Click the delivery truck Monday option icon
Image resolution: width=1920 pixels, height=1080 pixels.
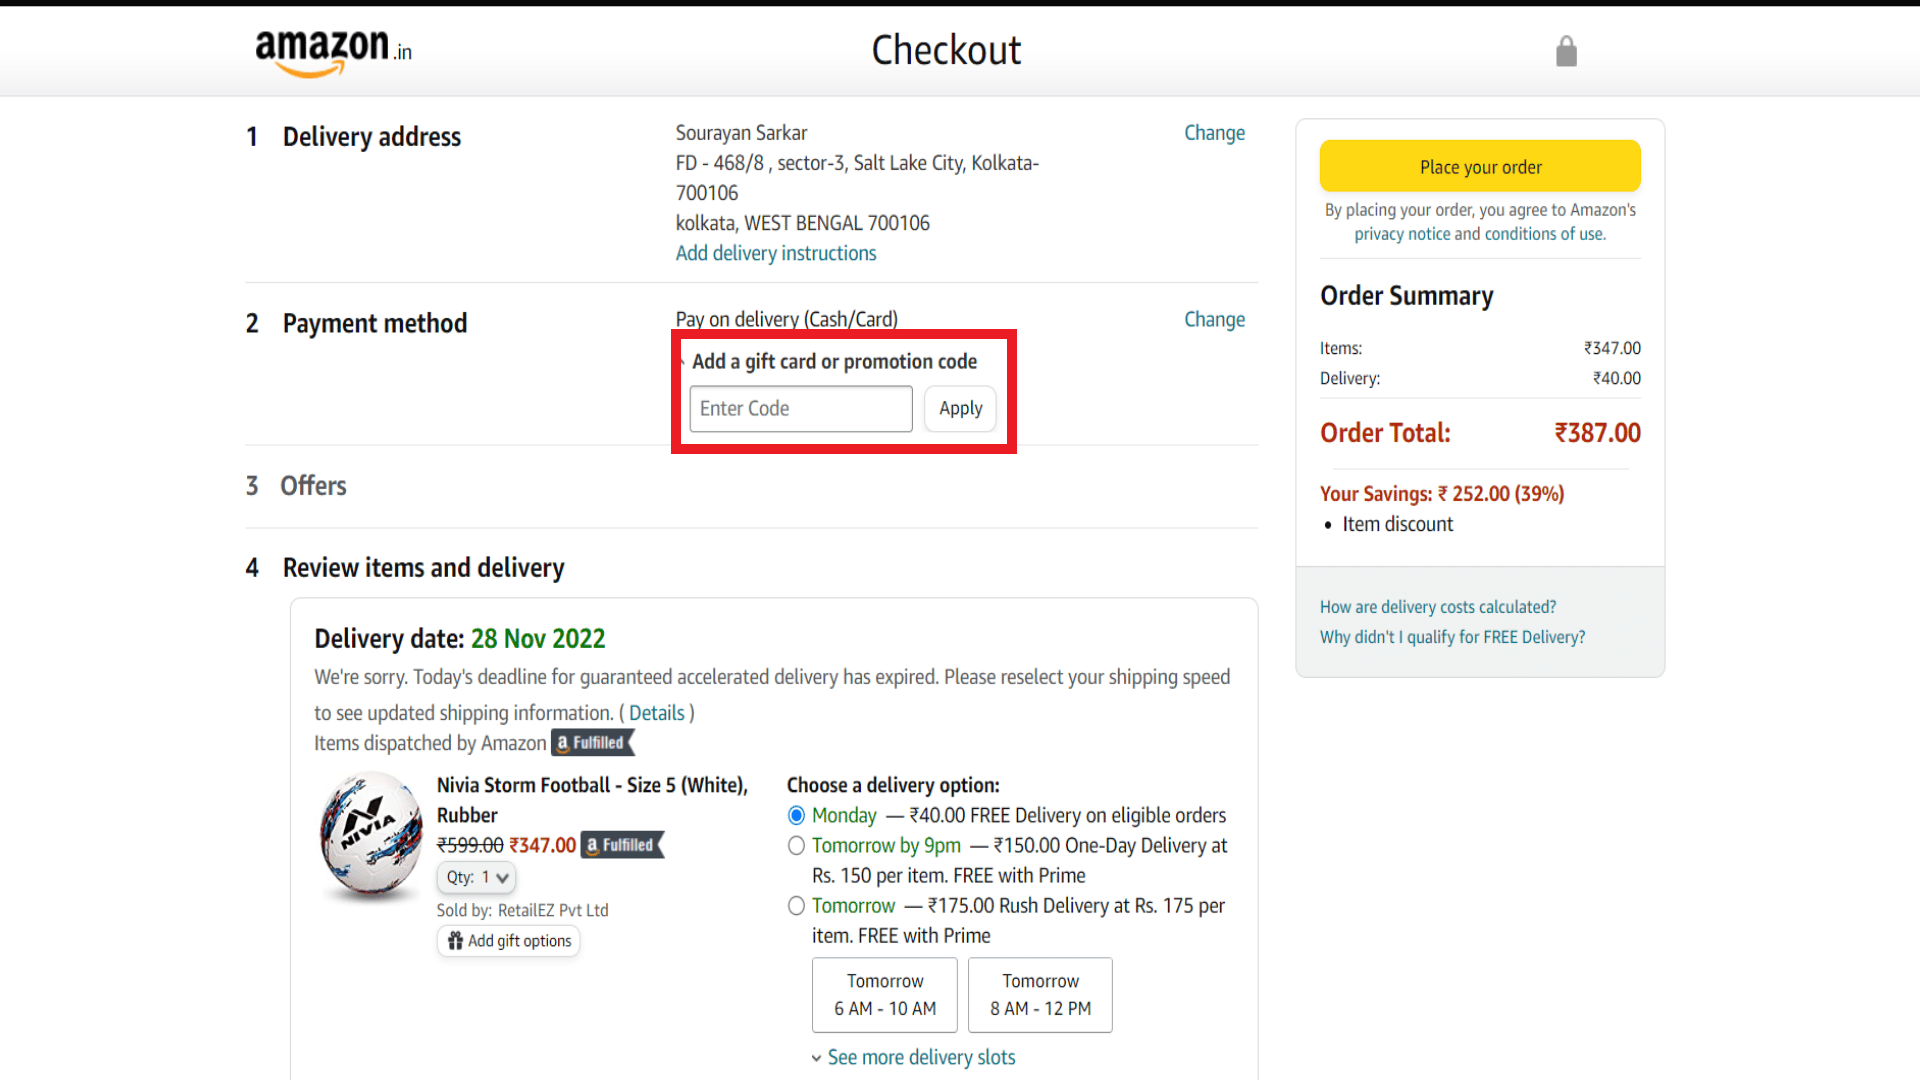[795, 814]
